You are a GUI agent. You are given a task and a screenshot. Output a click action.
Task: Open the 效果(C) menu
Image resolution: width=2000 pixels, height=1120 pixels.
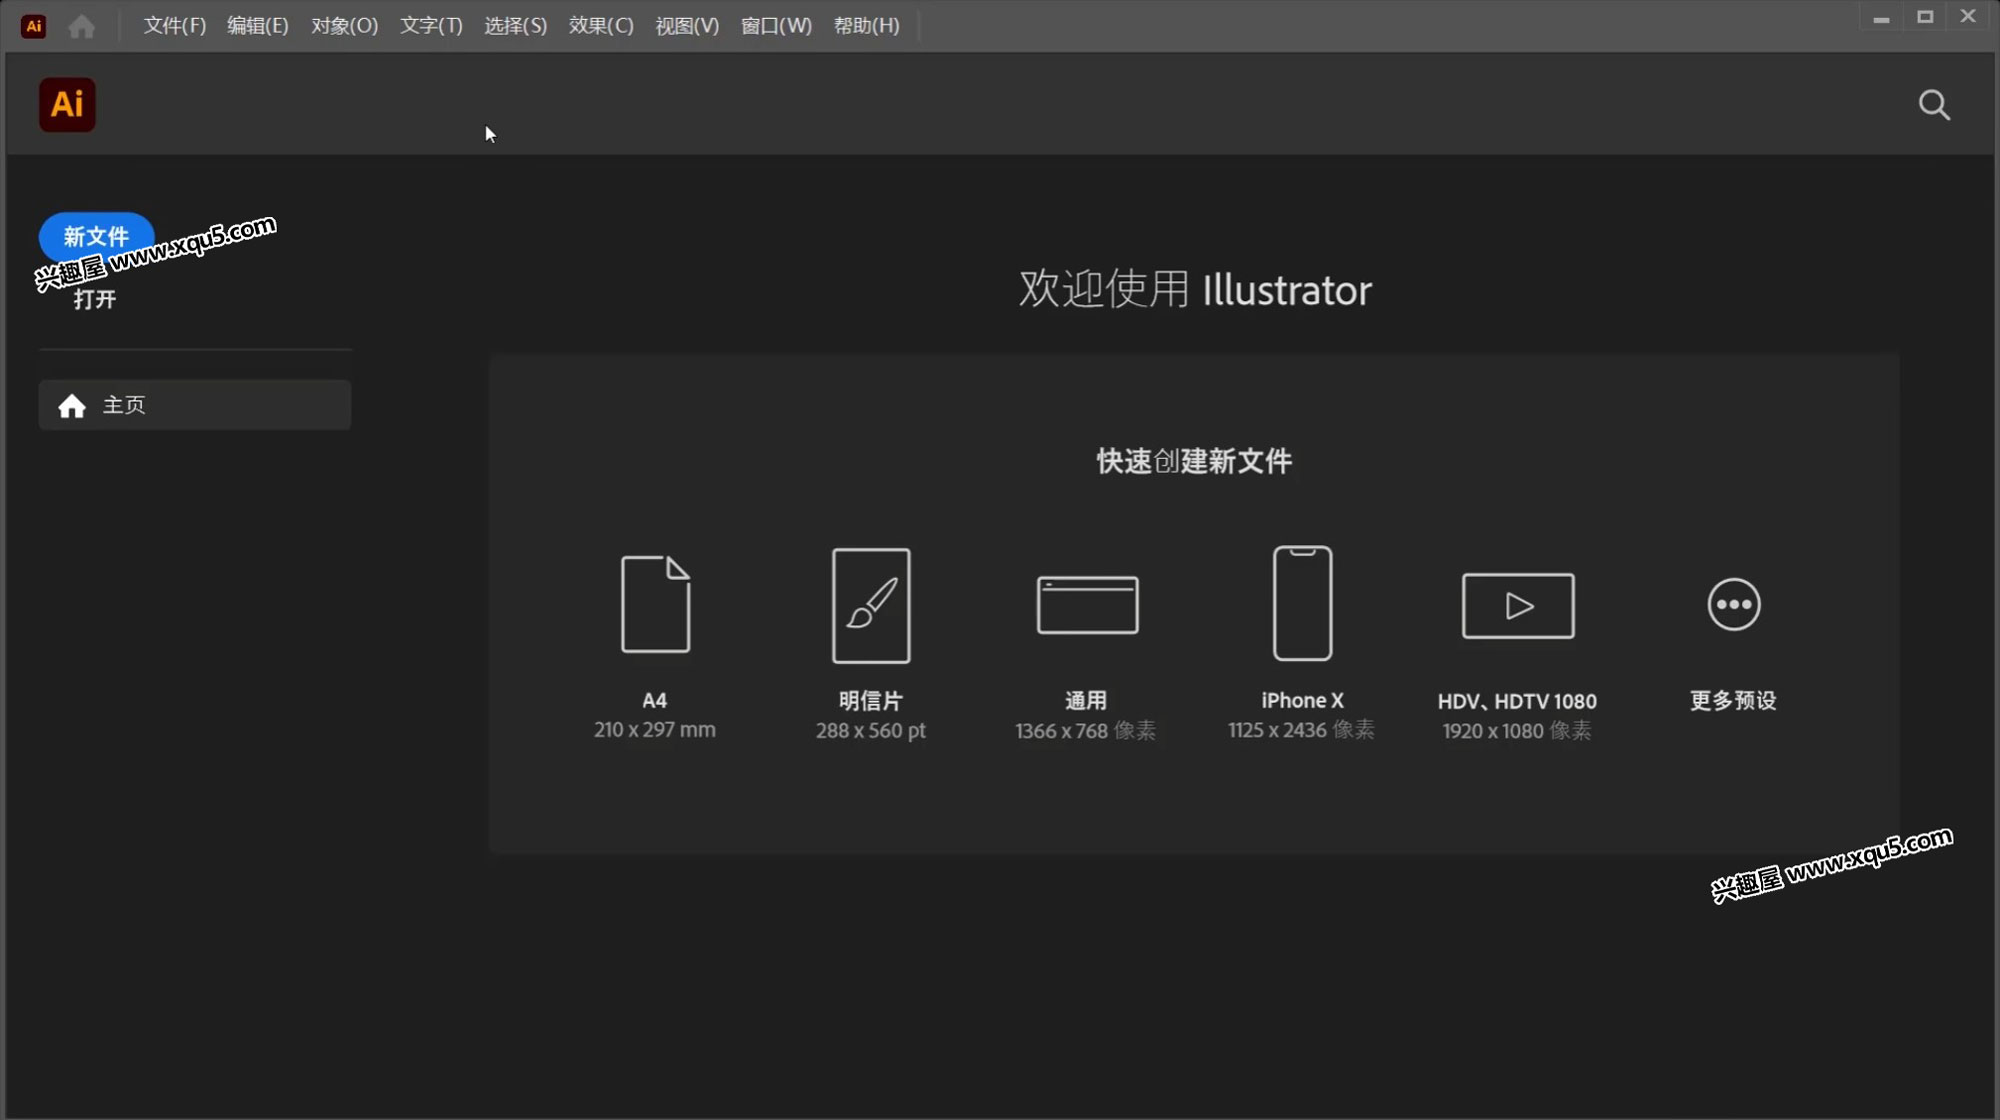coord(601,26)
